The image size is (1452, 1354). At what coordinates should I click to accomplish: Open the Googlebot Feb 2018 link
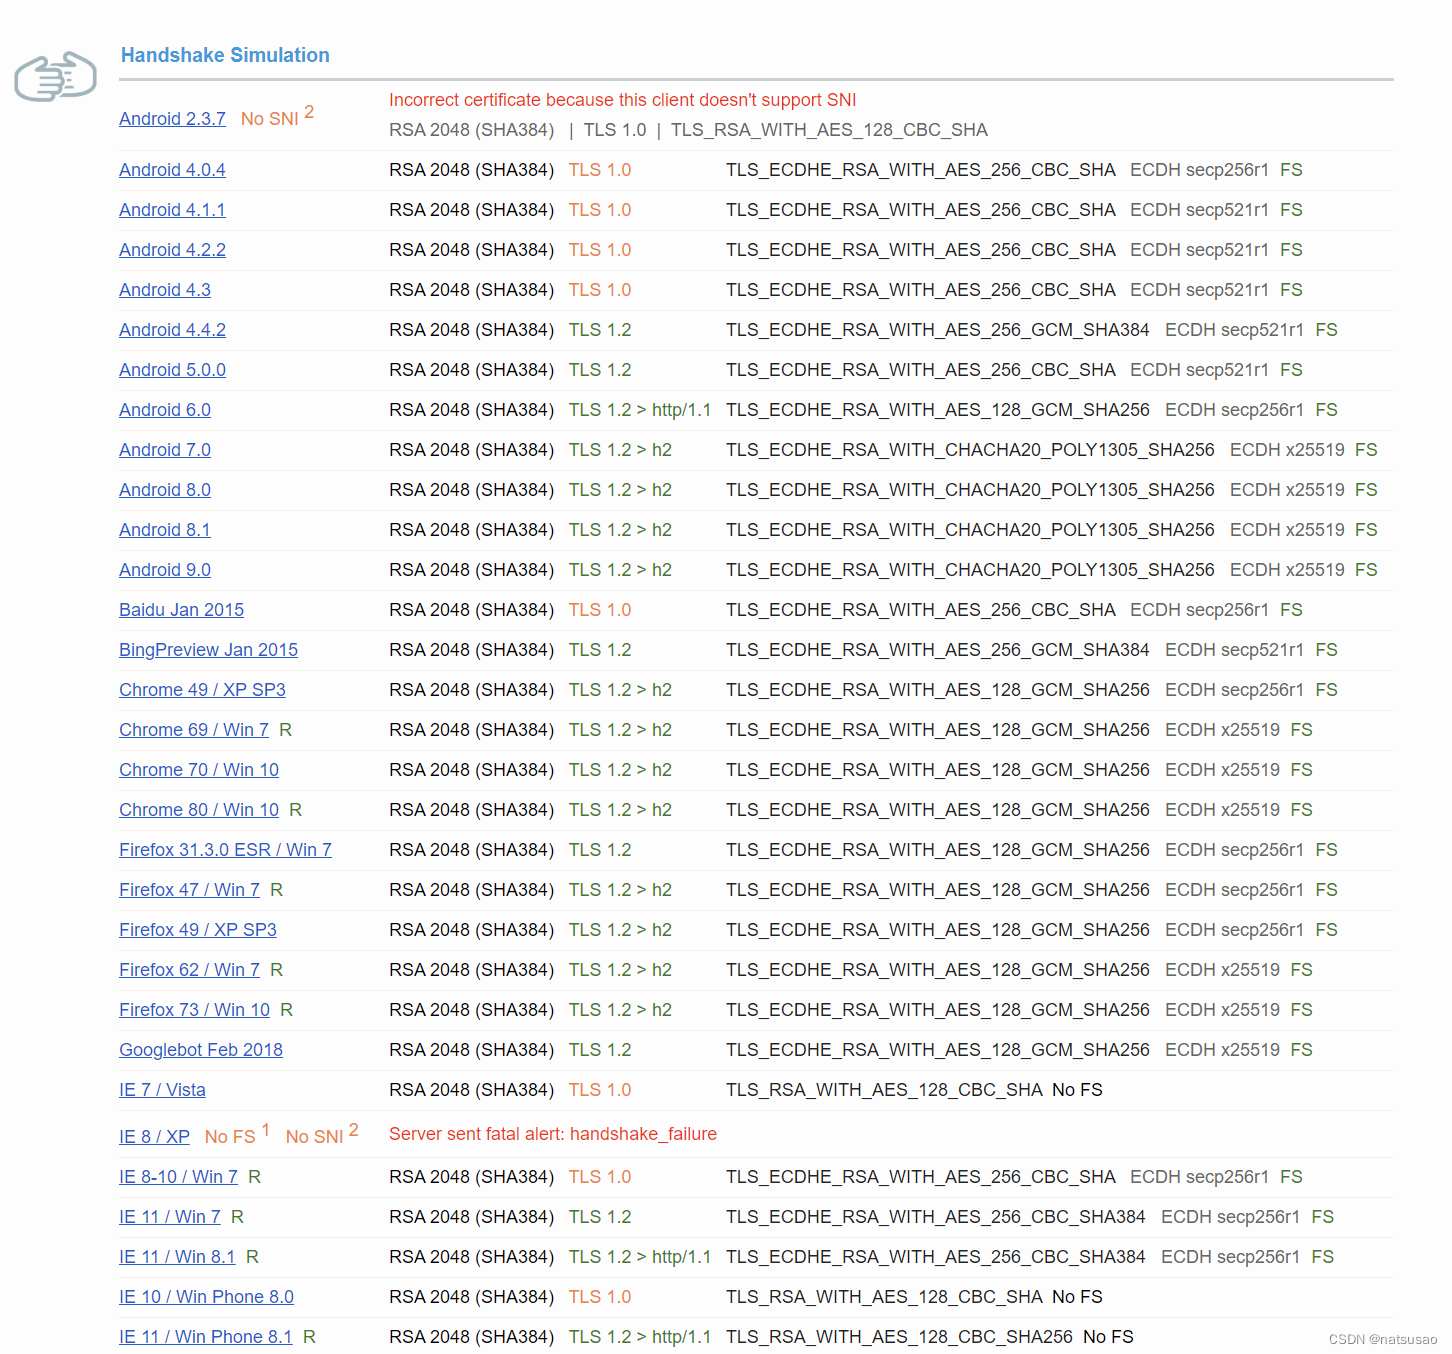coord(201,1050)
